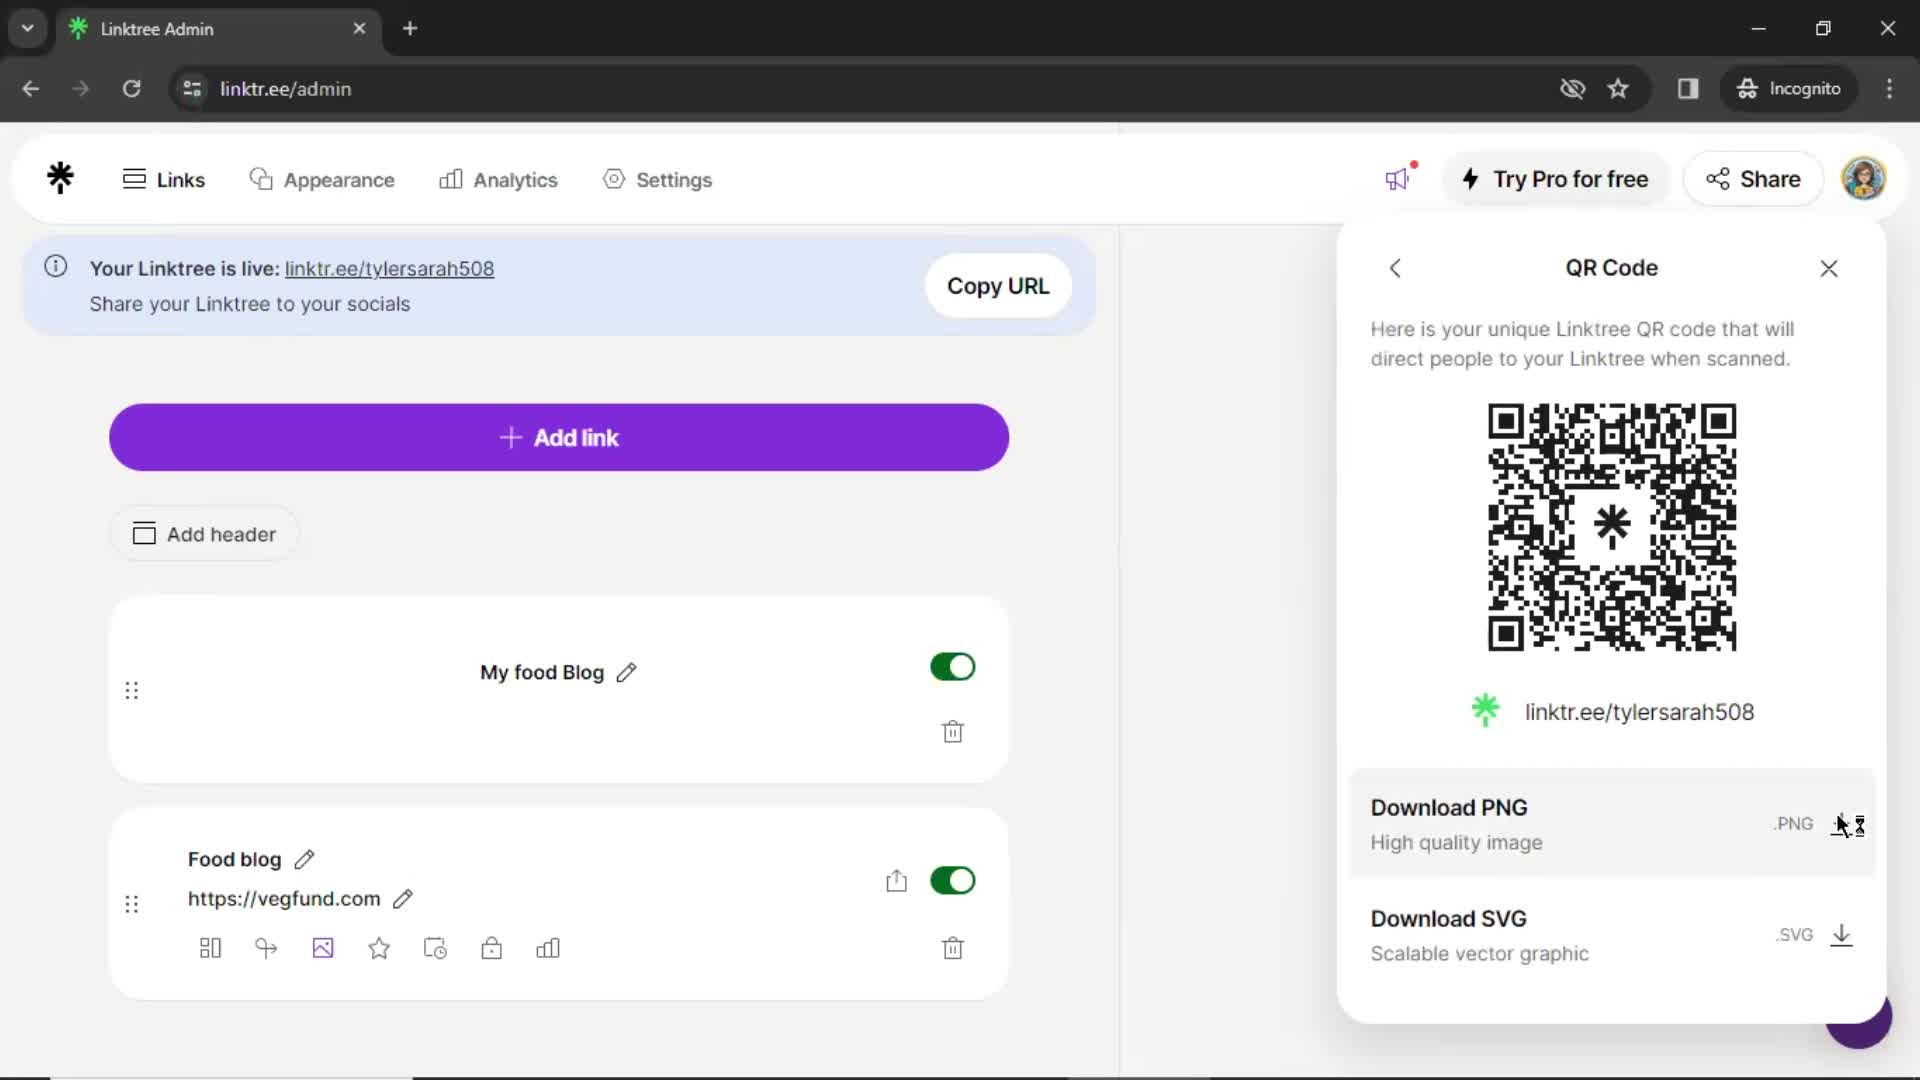
Task: Share the Food blog link
Action: (897, 881)
